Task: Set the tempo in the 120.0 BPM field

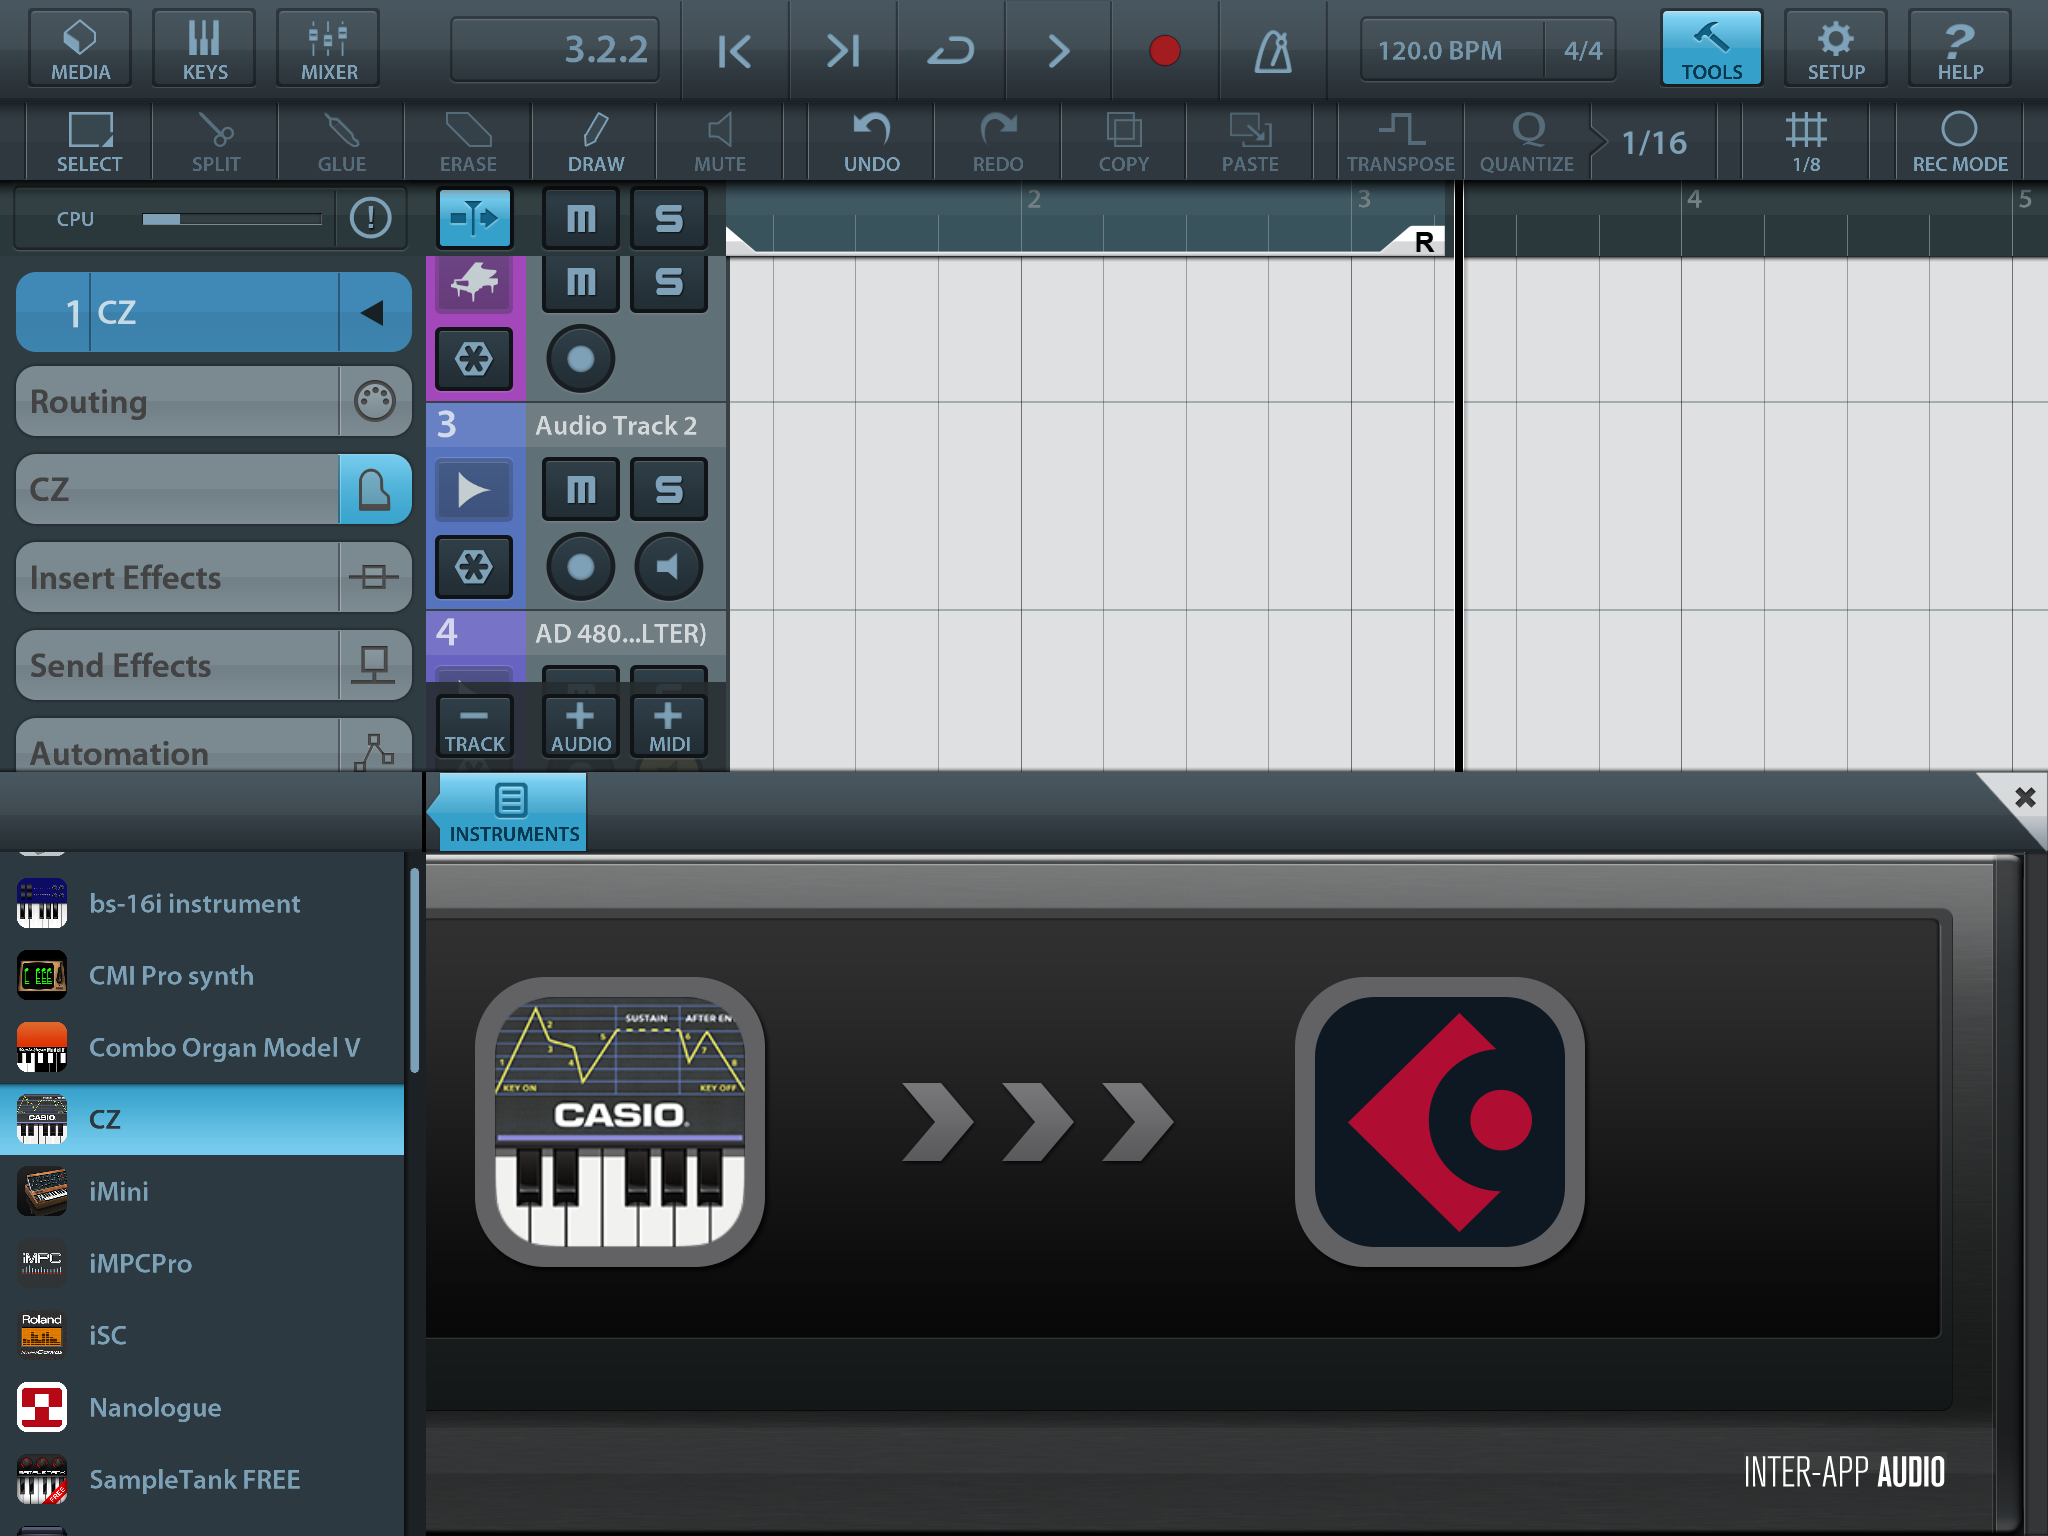Action: (1451, 50)
